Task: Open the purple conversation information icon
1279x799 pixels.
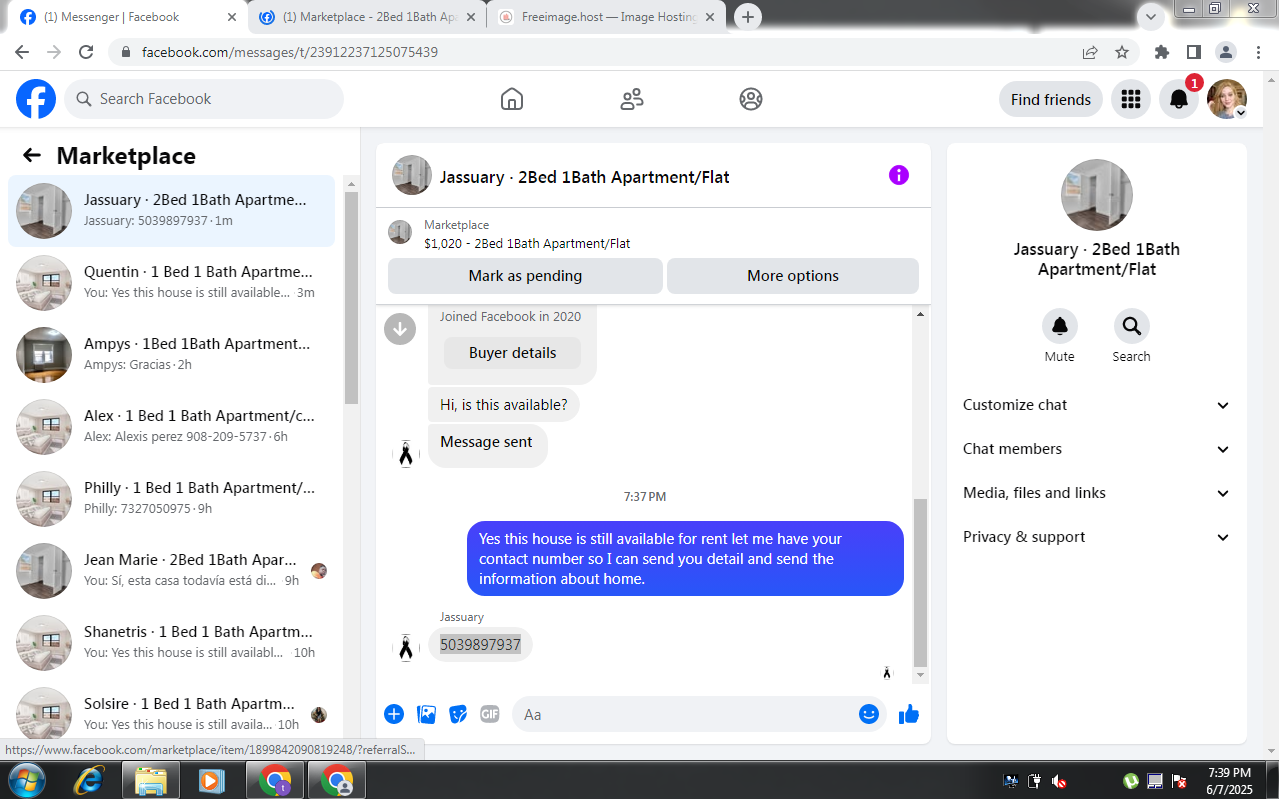Action: pos(899,176)
